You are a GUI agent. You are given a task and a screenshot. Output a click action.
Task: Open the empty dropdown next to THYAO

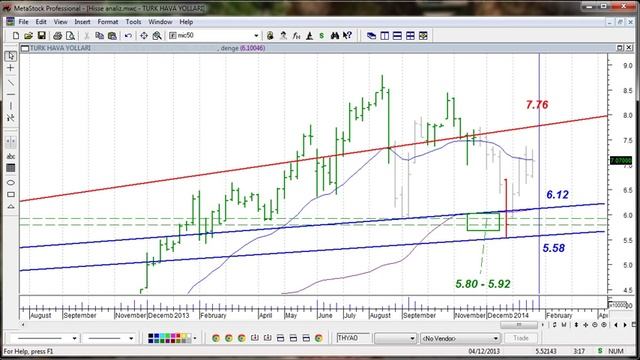click(x=395, y=338)
